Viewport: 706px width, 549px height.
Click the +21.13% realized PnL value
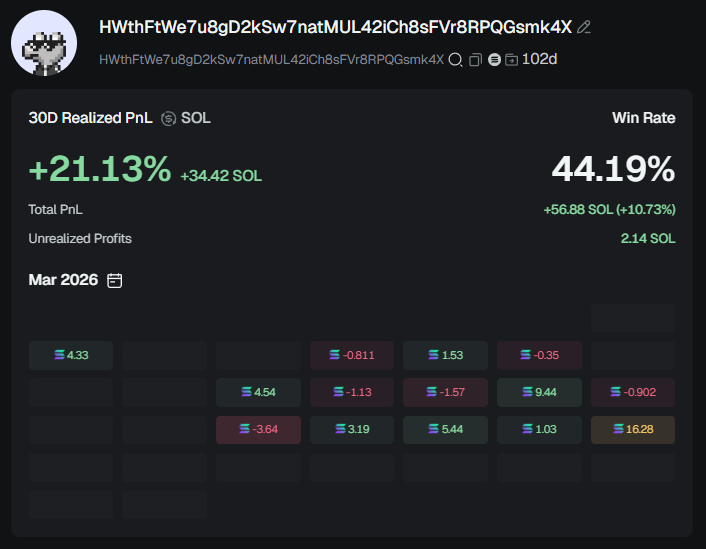coord(100,169)
